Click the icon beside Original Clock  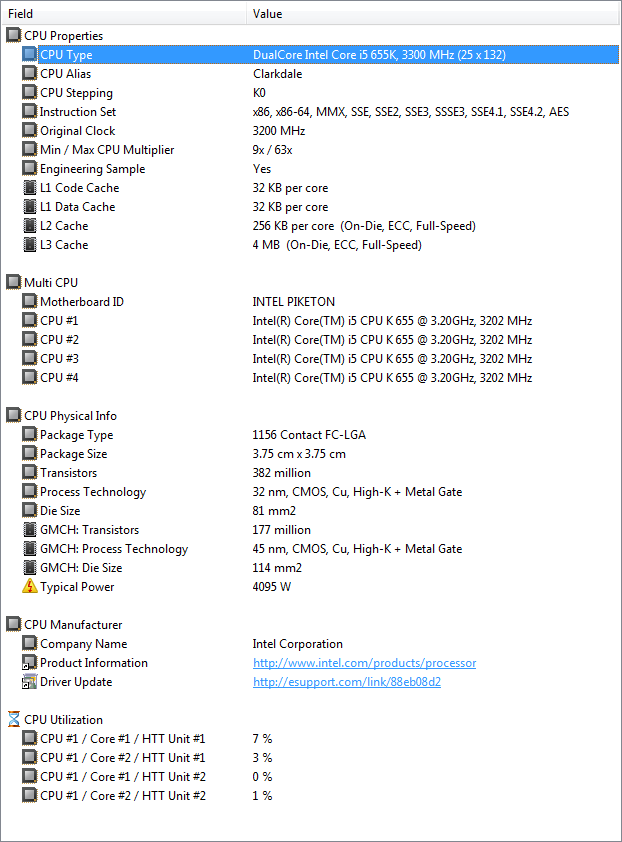[30, 130]
